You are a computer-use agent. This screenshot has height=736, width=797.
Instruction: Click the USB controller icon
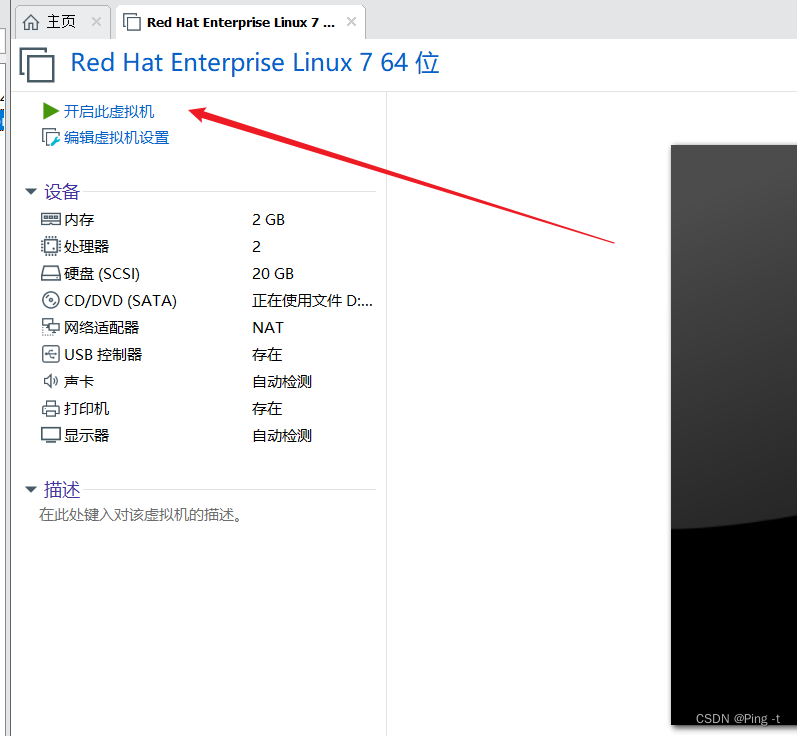[x=51, y=354]
